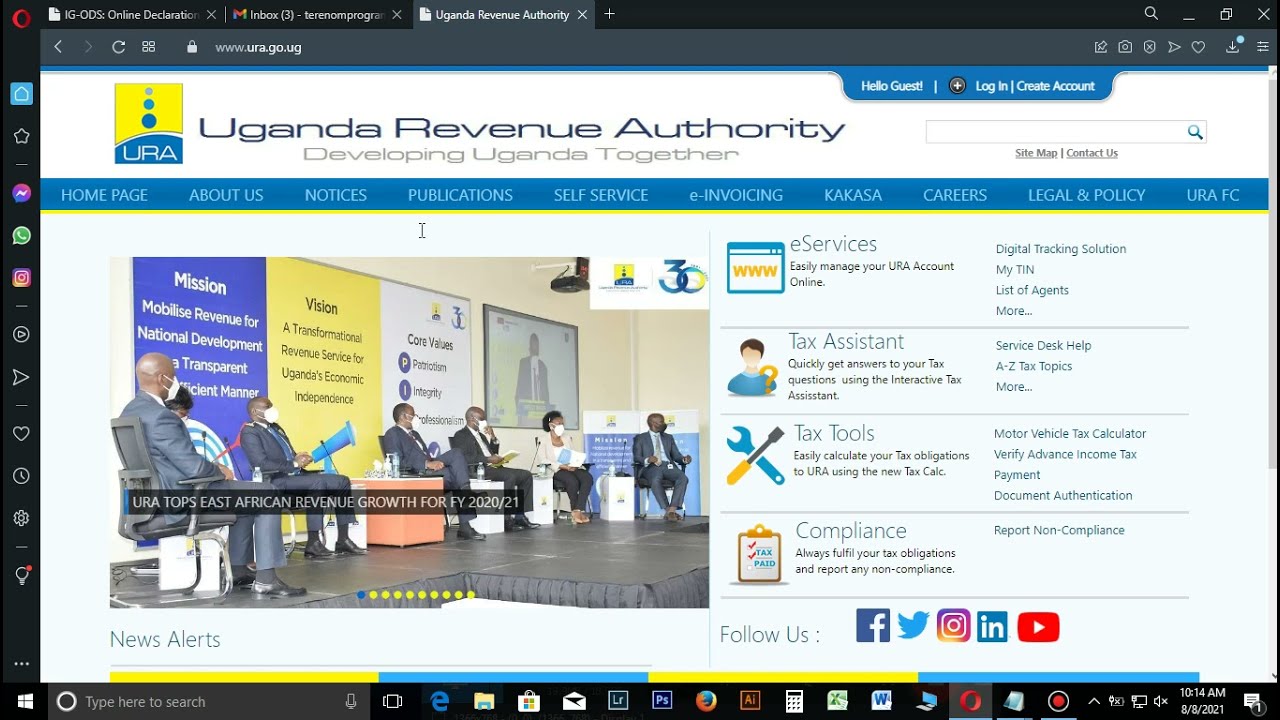Click the www.ura.go.ug address bar
This screenshot has width=1280, height=720.
[x=258, y=47]
